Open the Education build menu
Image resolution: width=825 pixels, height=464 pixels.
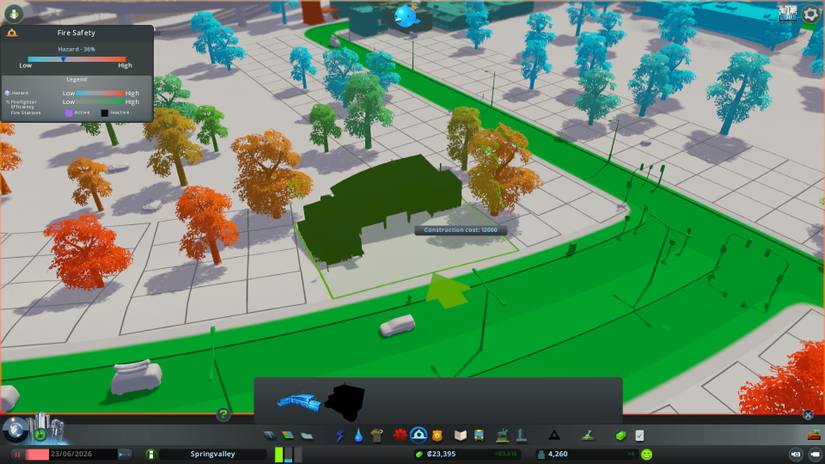click(x=460, y=436)
